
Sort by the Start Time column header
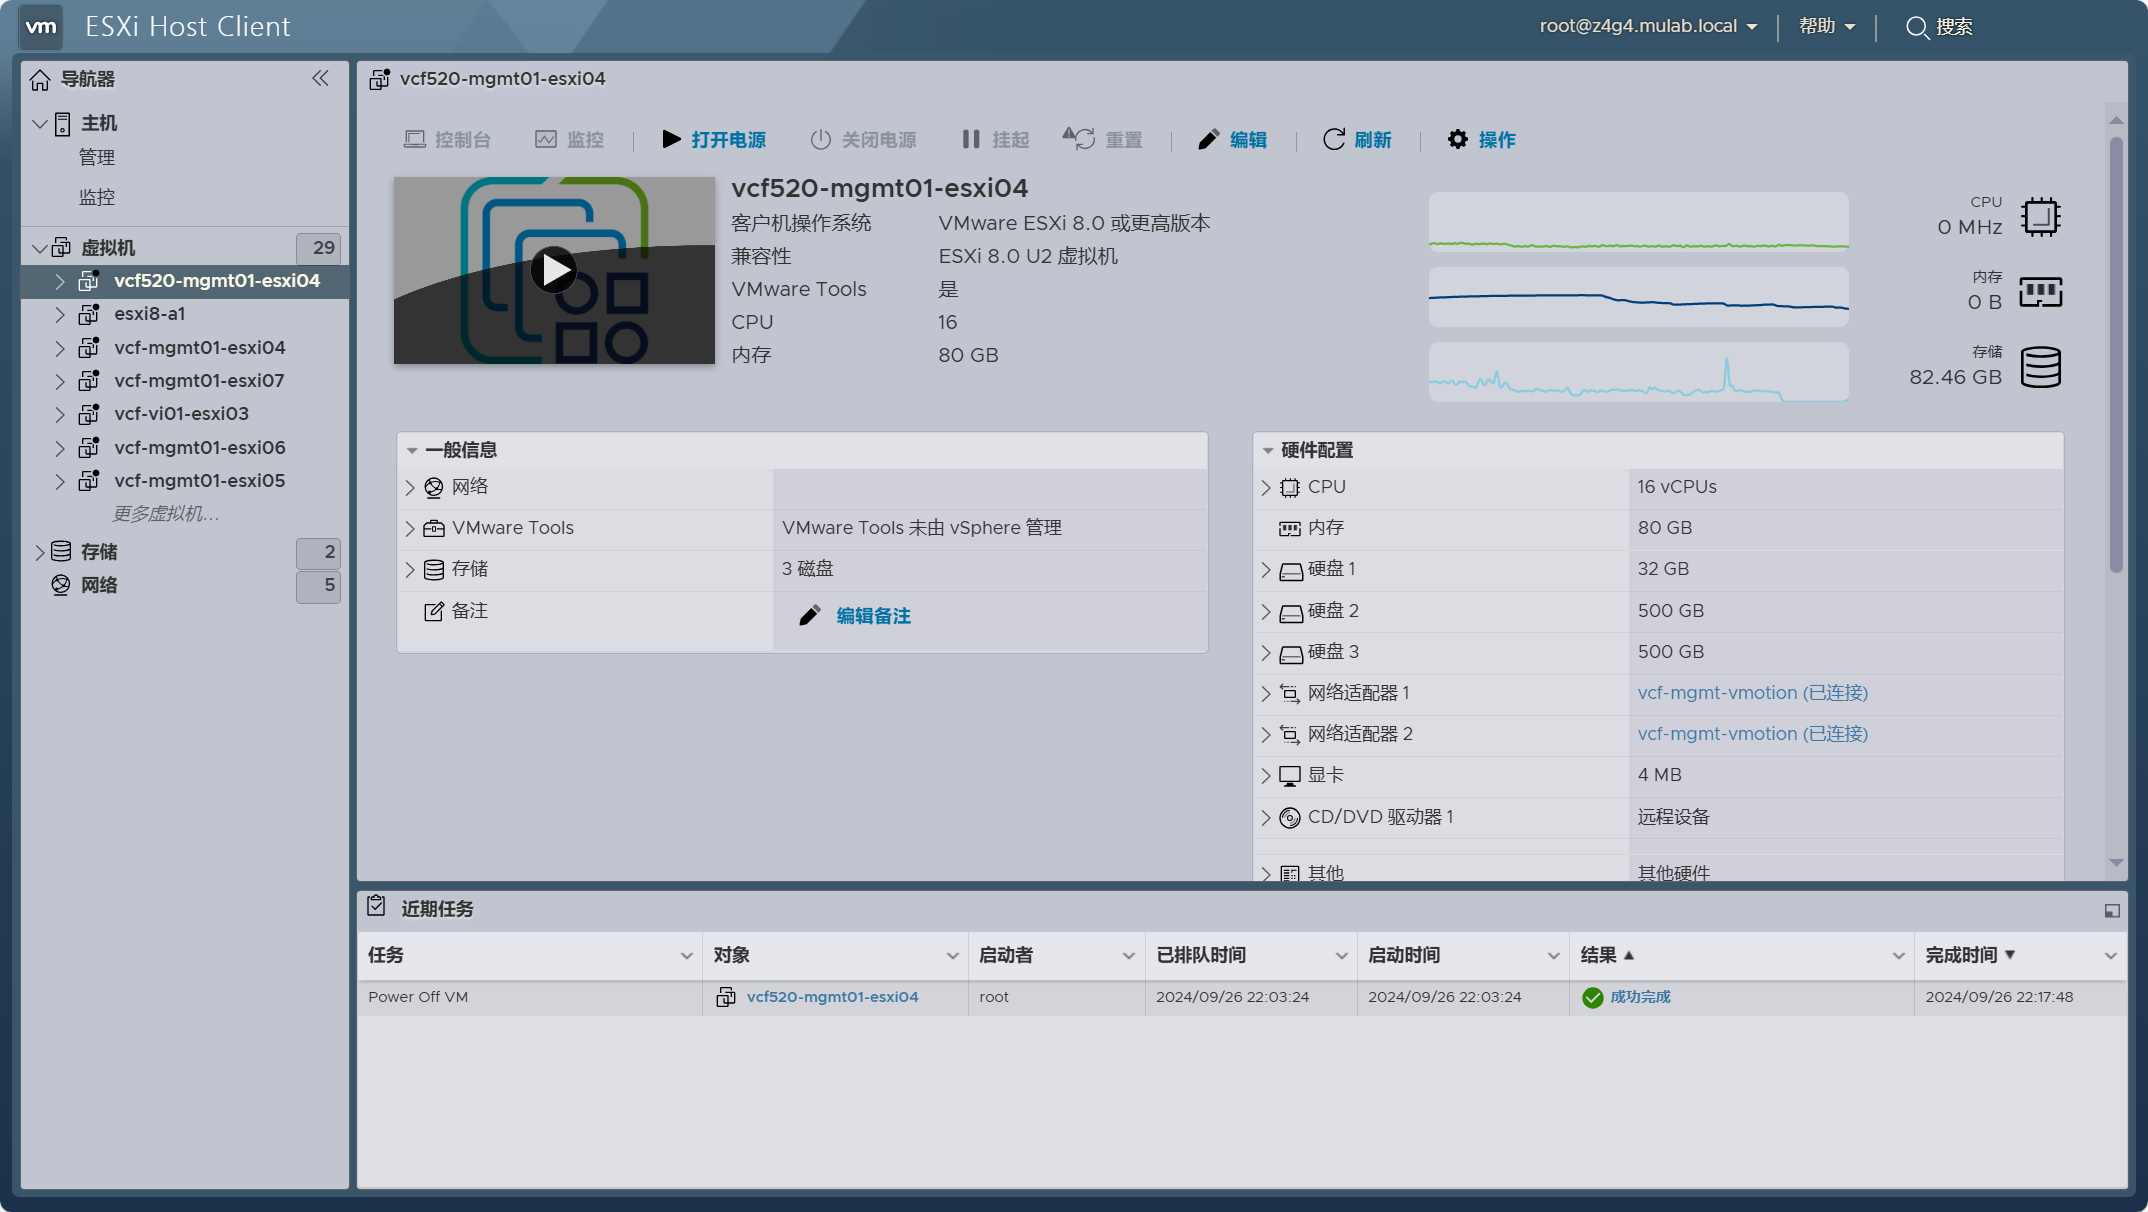point(1404,955)
